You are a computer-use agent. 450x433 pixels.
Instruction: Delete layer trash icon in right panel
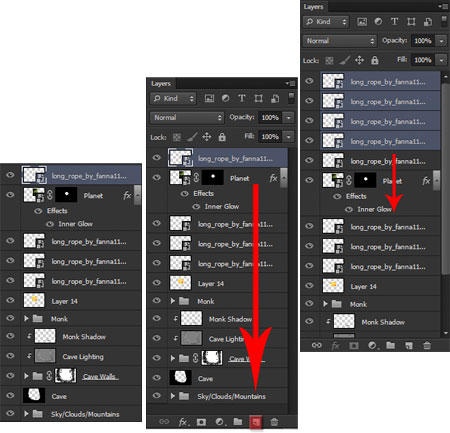(427, 346)
